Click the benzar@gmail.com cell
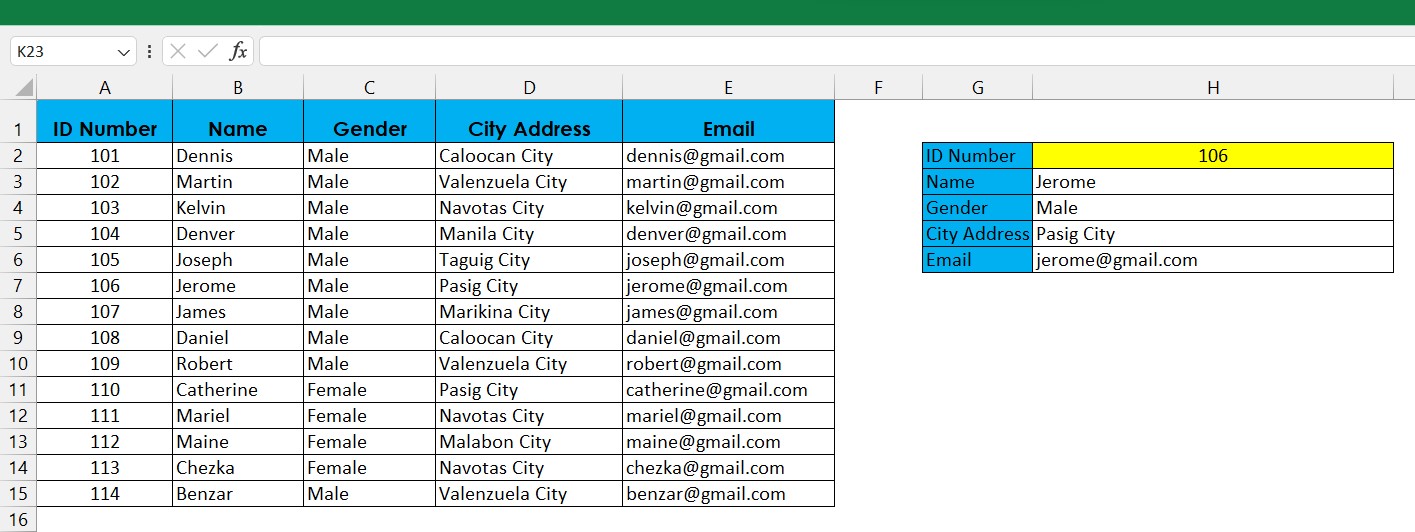Viewport: 1415px width, 532px height. [x=728, y=494]
